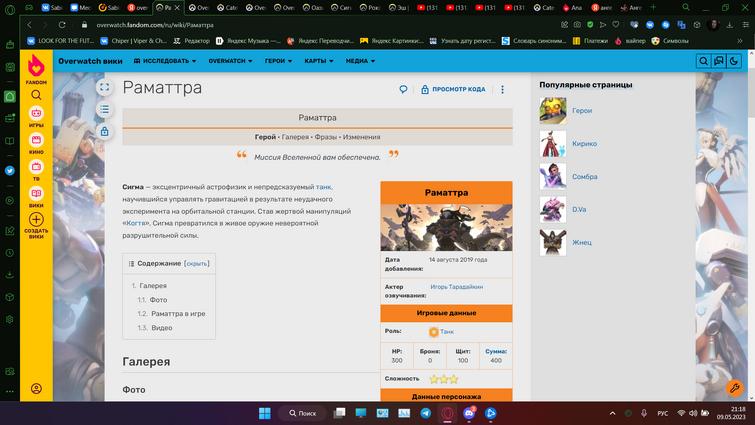This screenshot has height=425, width=755.
Task: Open Discord from the taskbar
Action: pos(469,413)
